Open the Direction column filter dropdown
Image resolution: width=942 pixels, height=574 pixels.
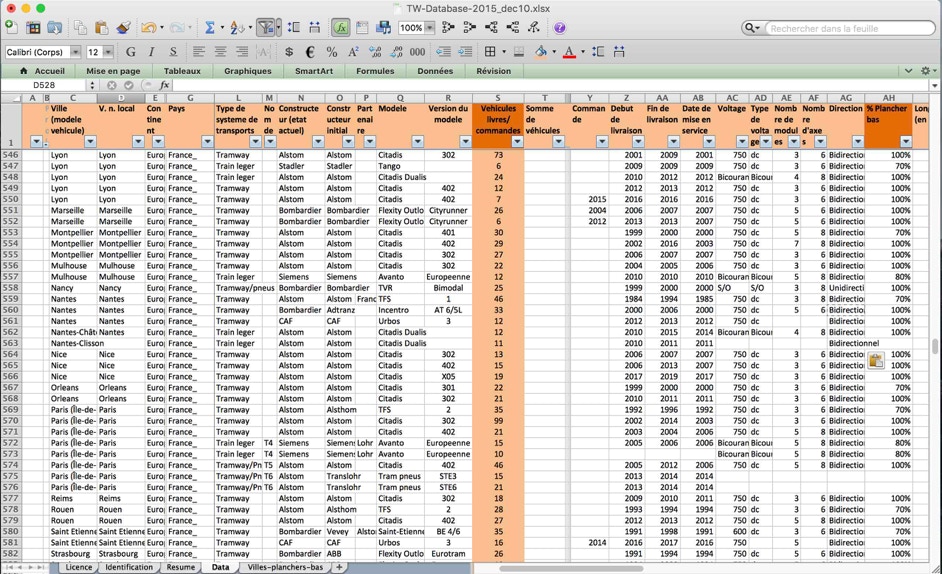click(x=858, y=142)
